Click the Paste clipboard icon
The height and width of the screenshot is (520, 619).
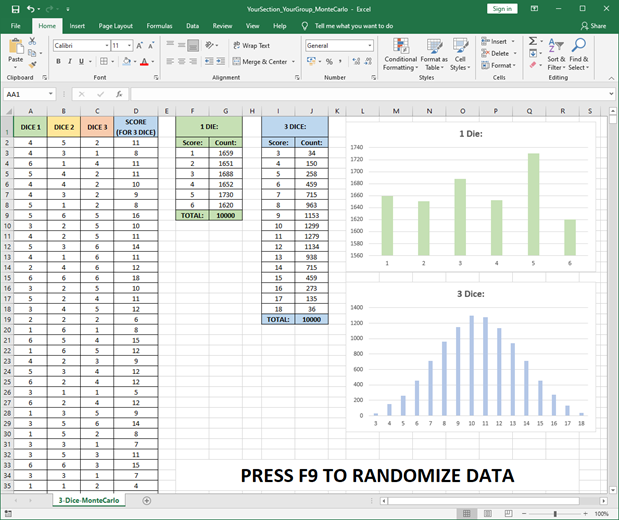click(16, 47)
